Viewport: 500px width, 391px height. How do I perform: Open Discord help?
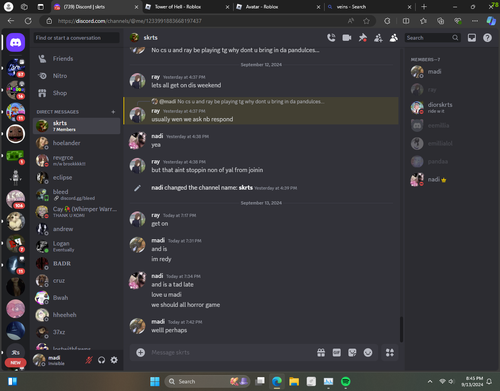click(487, 38)
